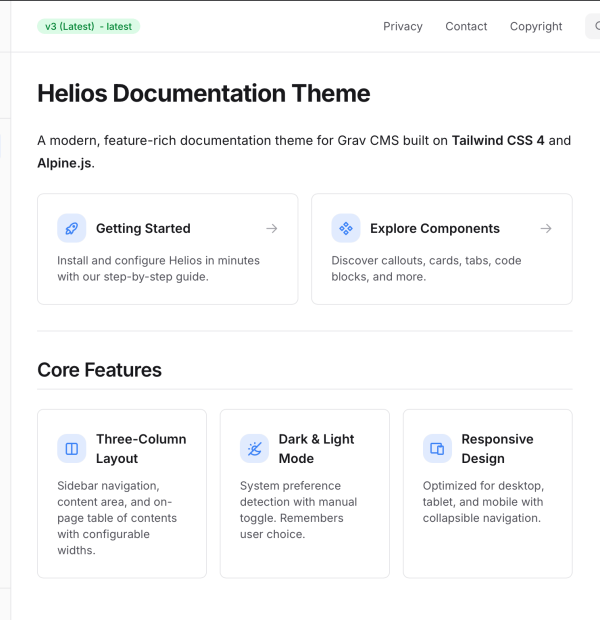Go to the Contact page
600x620 pixels.
pos(466,26)
